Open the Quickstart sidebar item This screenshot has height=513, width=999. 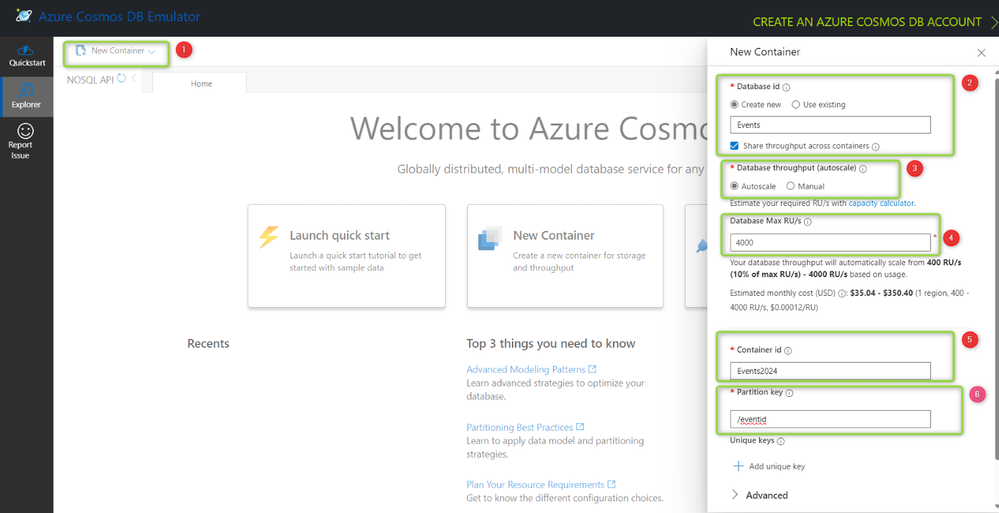tap(25, 57)
